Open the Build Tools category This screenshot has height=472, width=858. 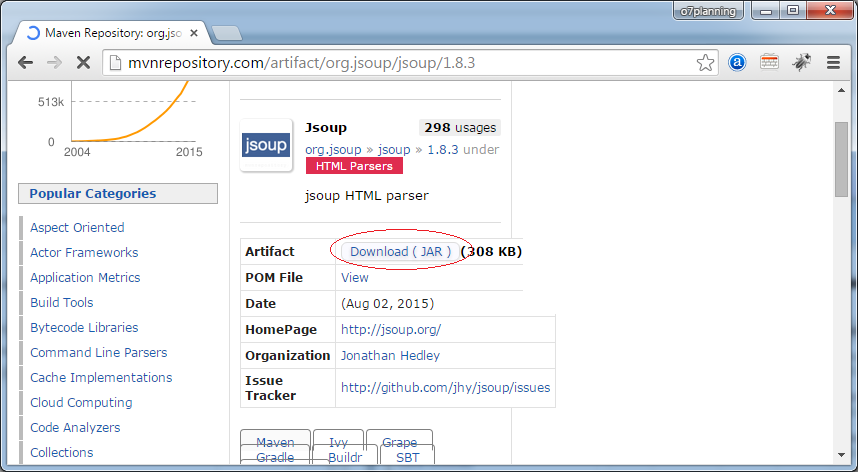[62, 302]
